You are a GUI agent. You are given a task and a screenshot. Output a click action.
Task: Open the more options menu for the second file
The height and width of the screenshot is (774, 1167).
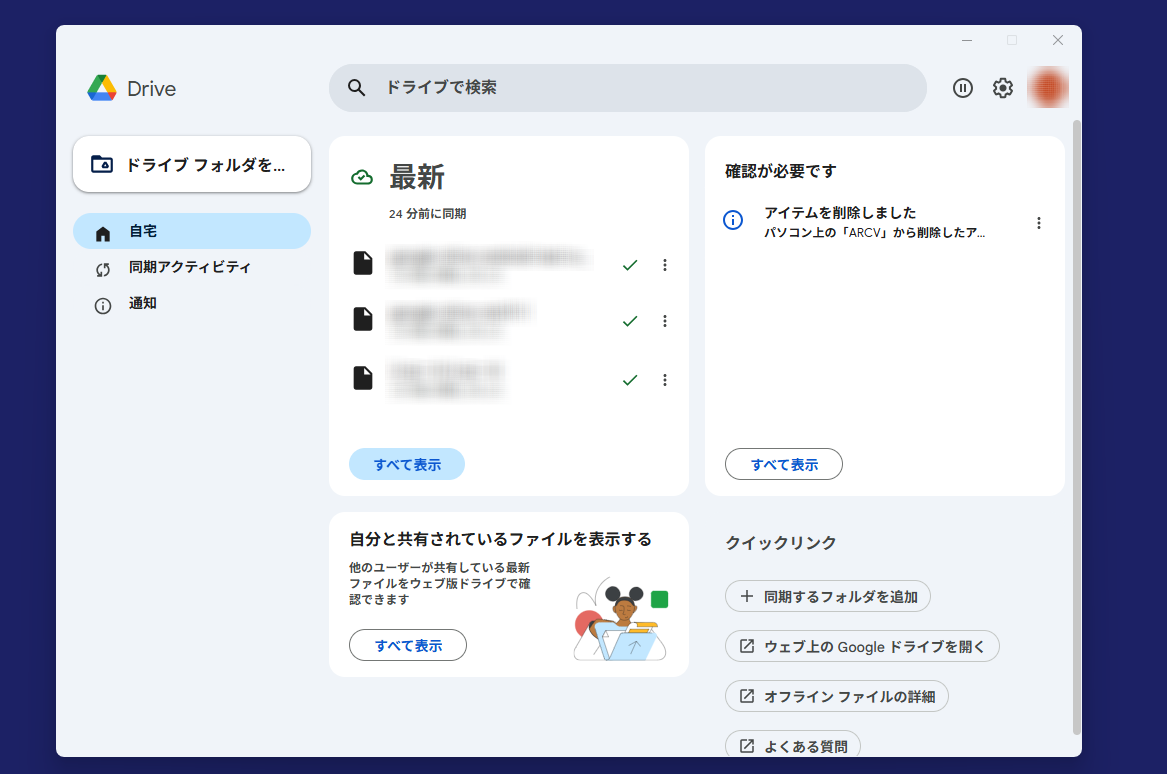pos(665,321)
